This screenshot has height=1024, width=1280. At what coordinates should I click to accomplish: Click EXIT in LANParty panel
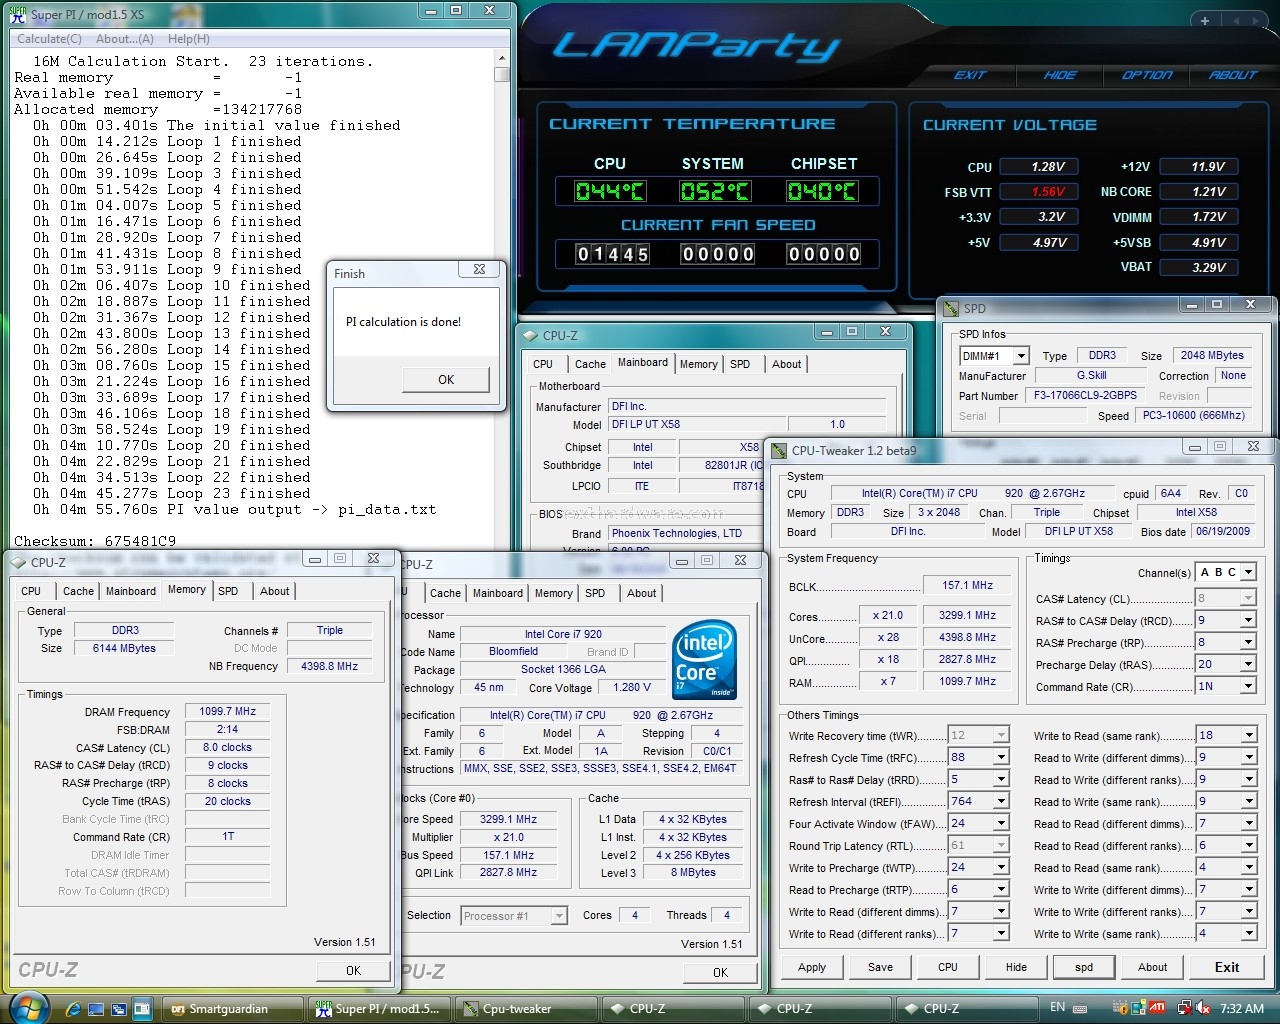pos(969,75)
